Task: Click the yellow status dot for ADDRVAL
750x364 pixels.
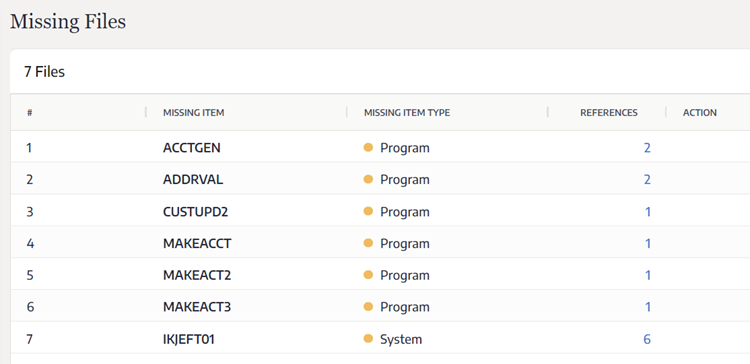Action: pyautogui.click(x=368, y=179)
